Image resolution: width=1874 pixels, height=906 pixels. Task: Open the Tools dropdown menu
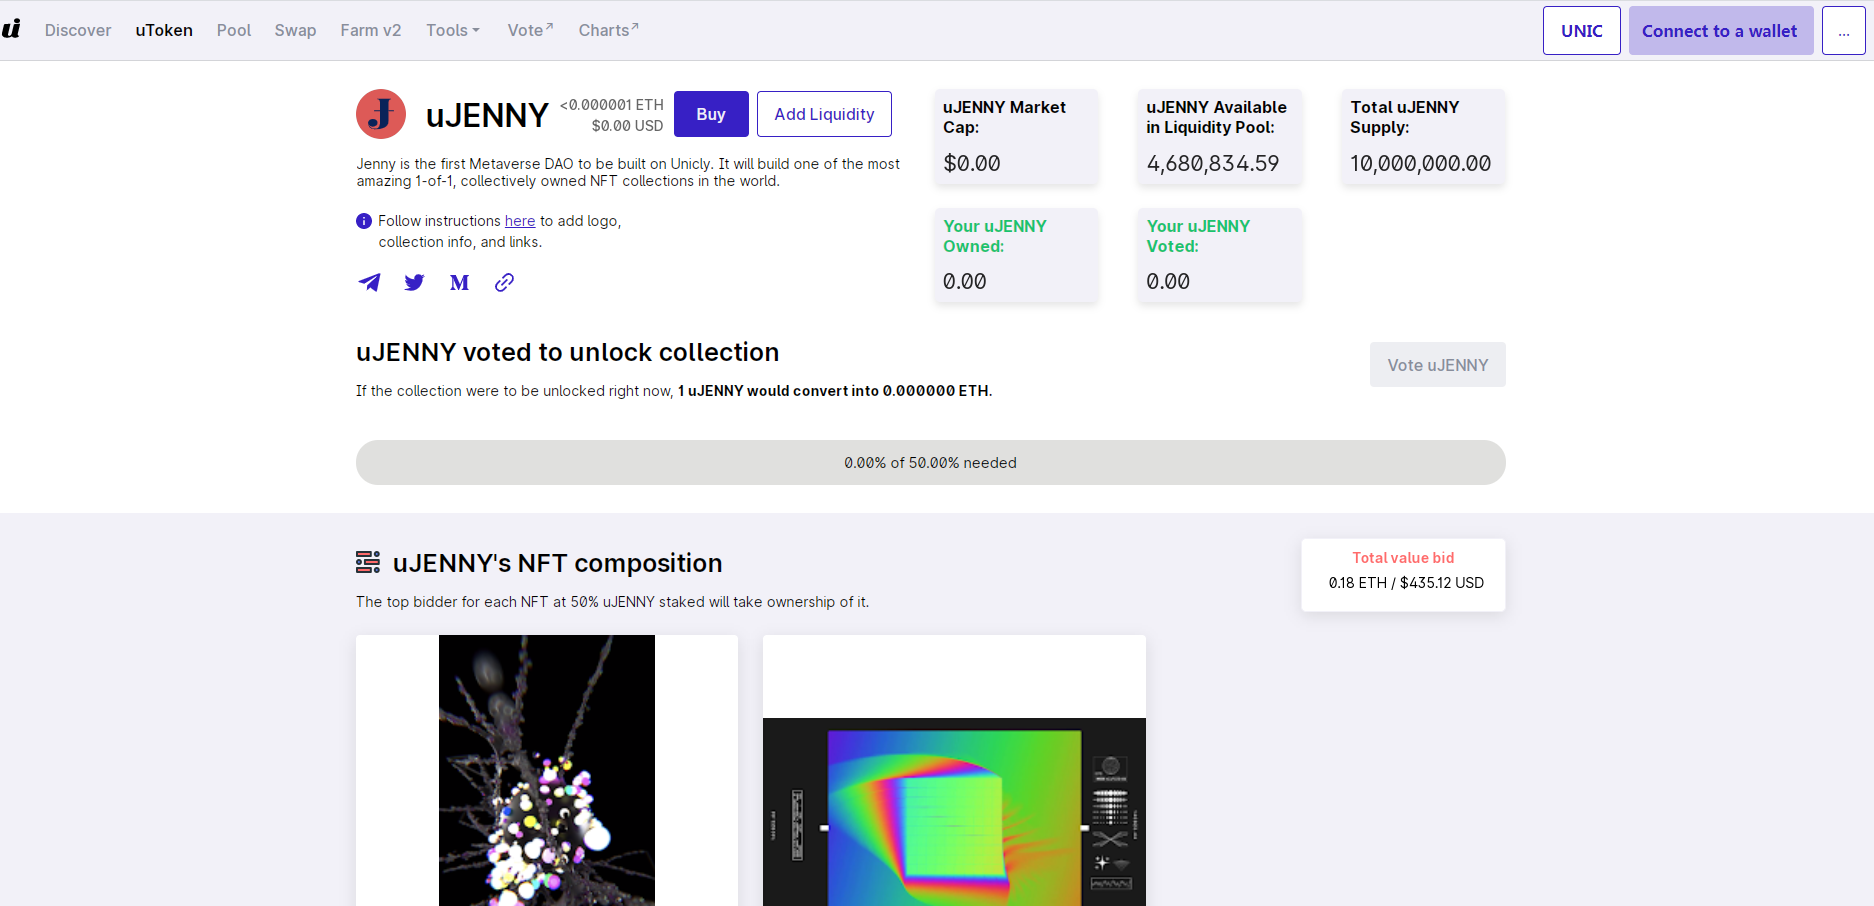click(452, 30)
